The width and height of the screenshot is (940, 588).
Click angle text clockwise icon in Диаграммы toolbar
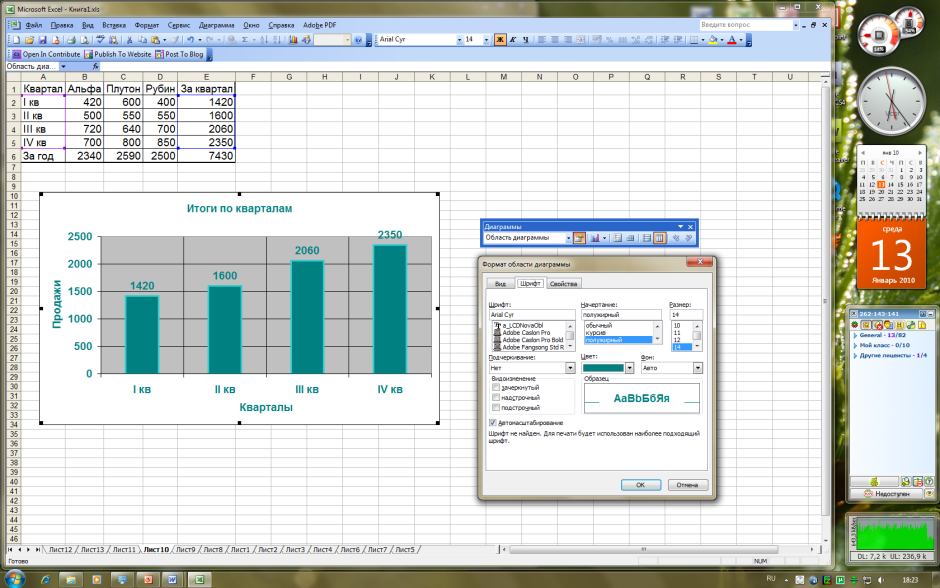point(676,238)
